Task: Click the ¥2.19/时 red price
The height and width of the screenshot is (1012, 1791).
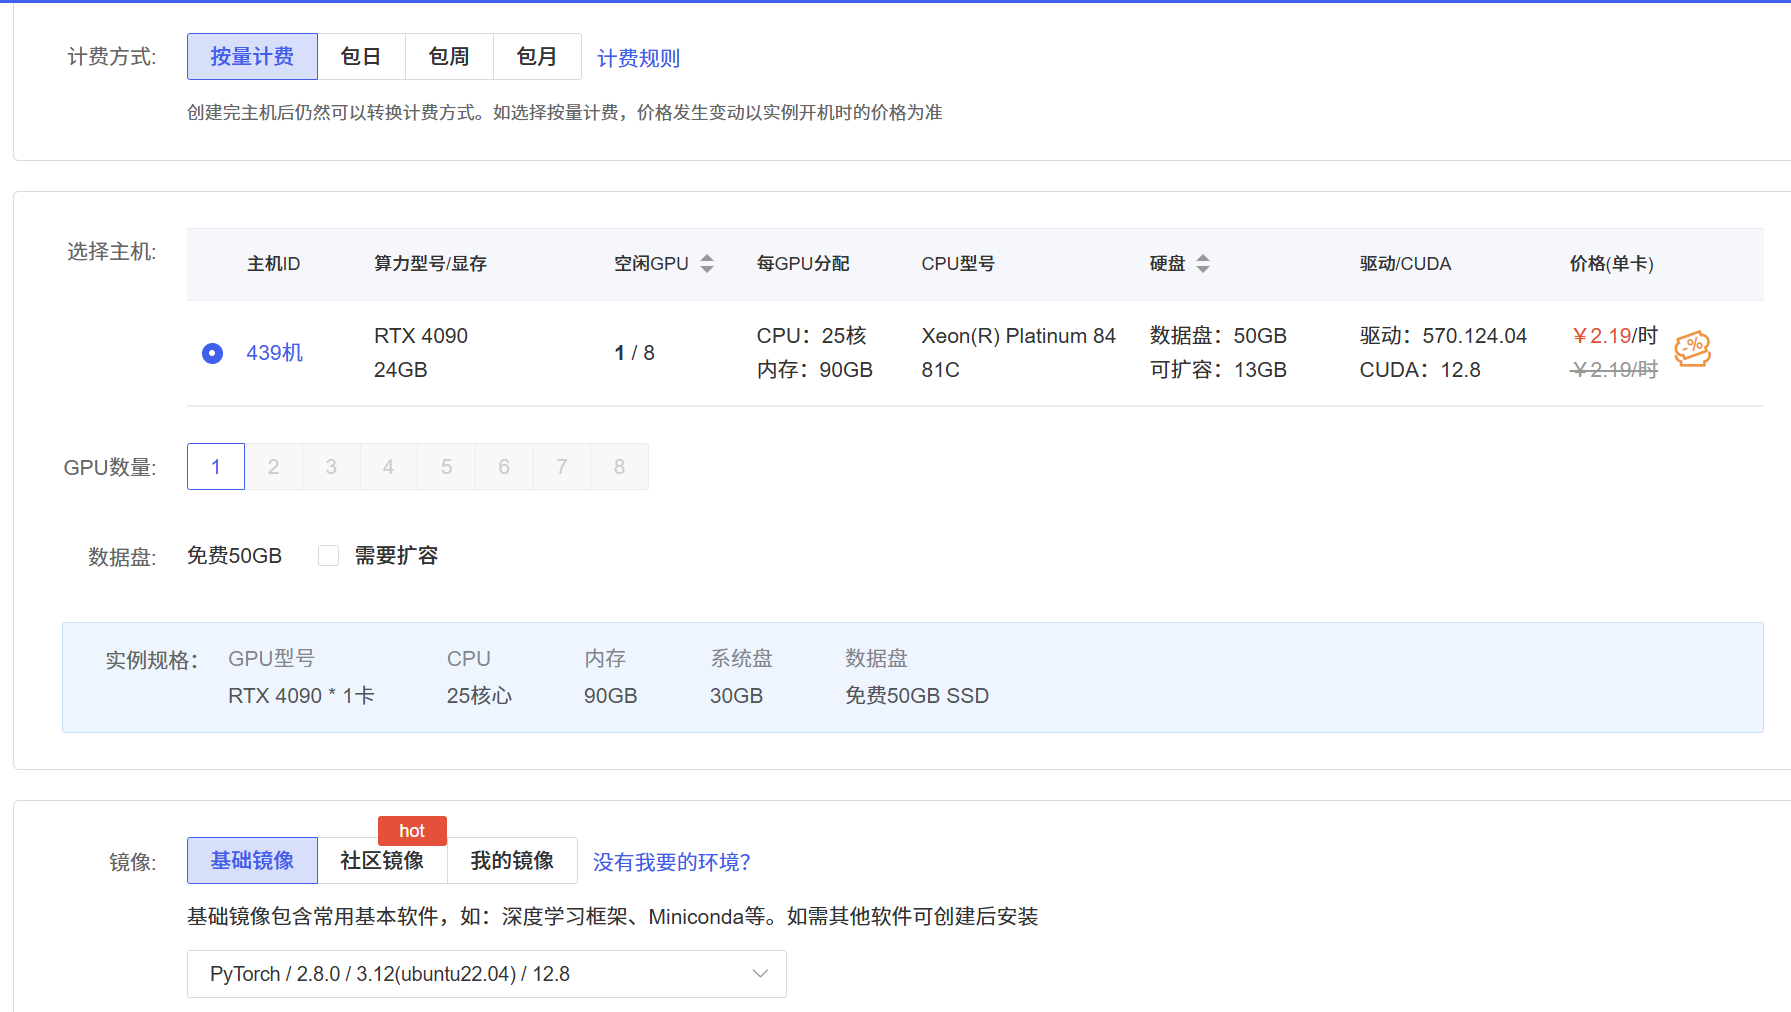Action: point(1615,336)
